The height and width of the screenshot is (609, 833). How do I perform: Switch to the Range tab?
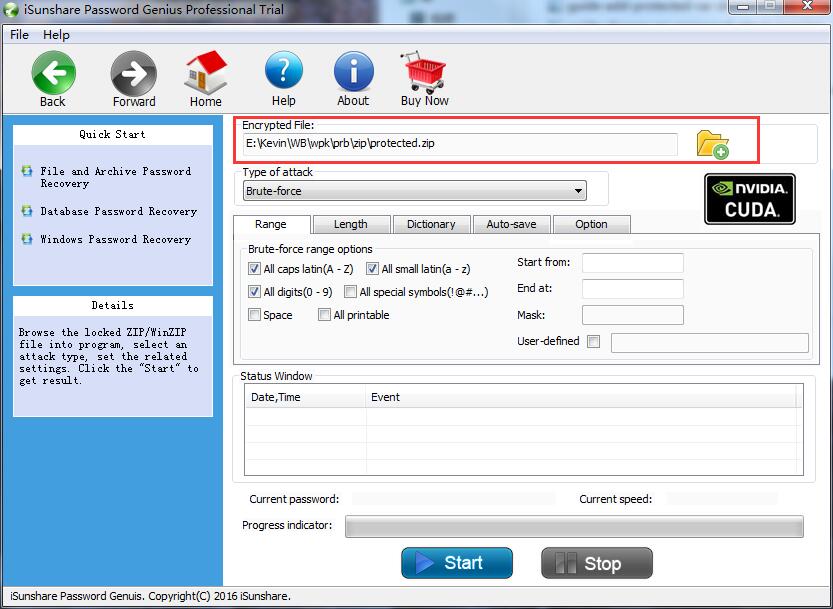coord(271,224)
